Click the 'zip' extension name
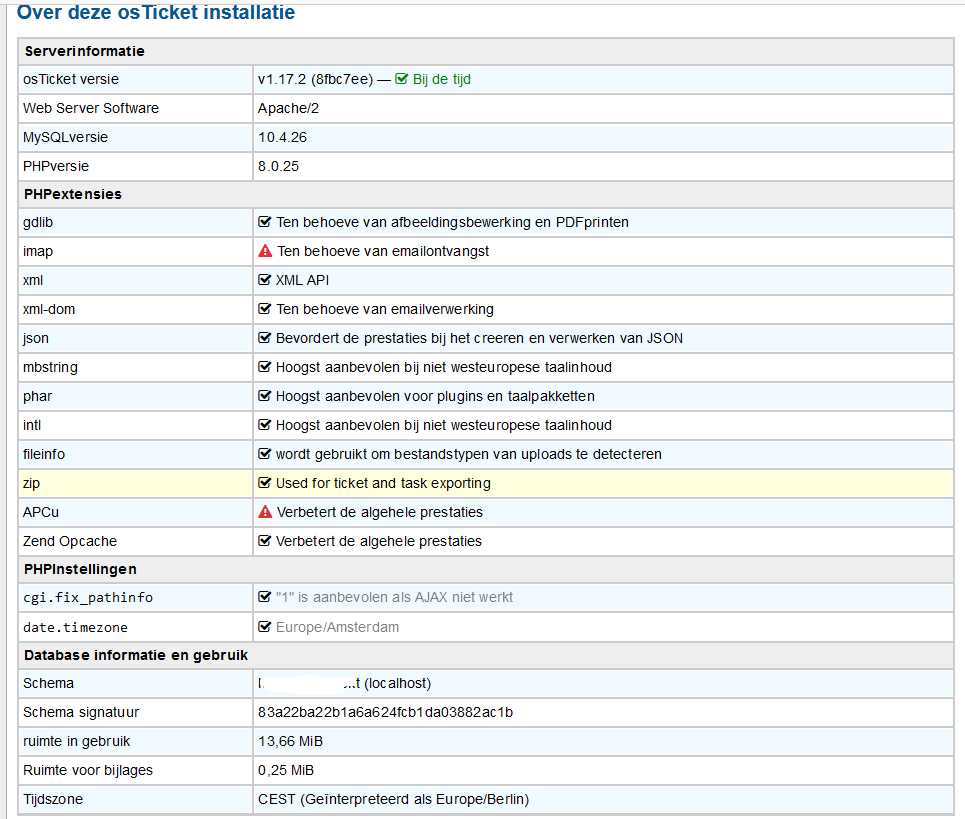This screenshot has height=819, width=965. tap(31, 483)
